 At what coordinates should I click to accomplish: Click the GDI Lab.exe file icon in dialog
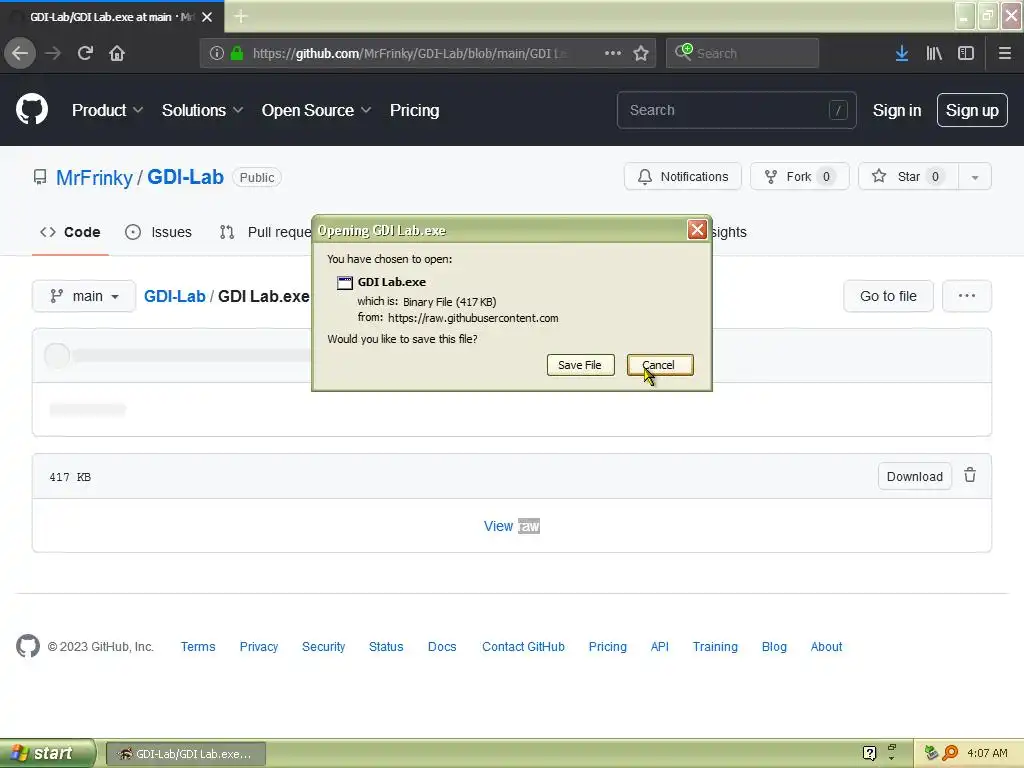(x=345, y=283)
